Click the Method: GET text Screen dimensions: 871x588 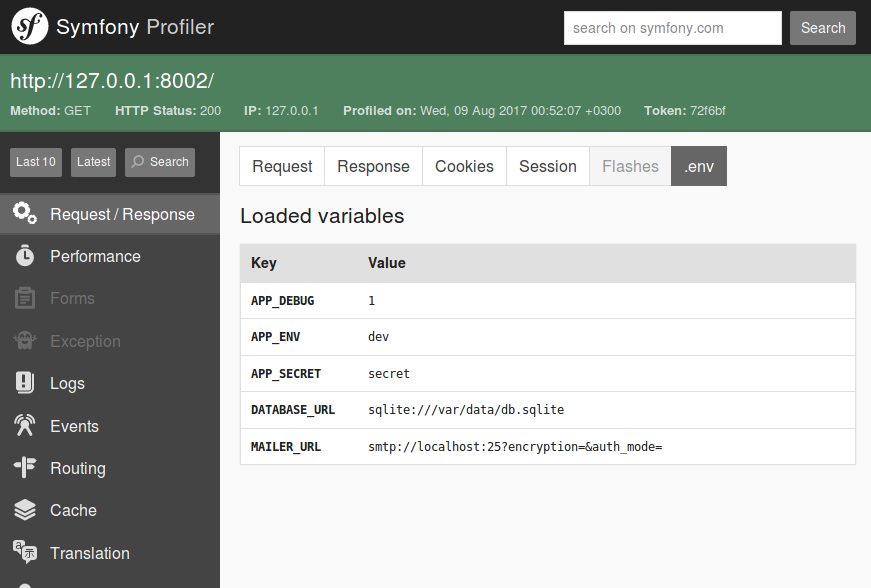click(51, 110)
